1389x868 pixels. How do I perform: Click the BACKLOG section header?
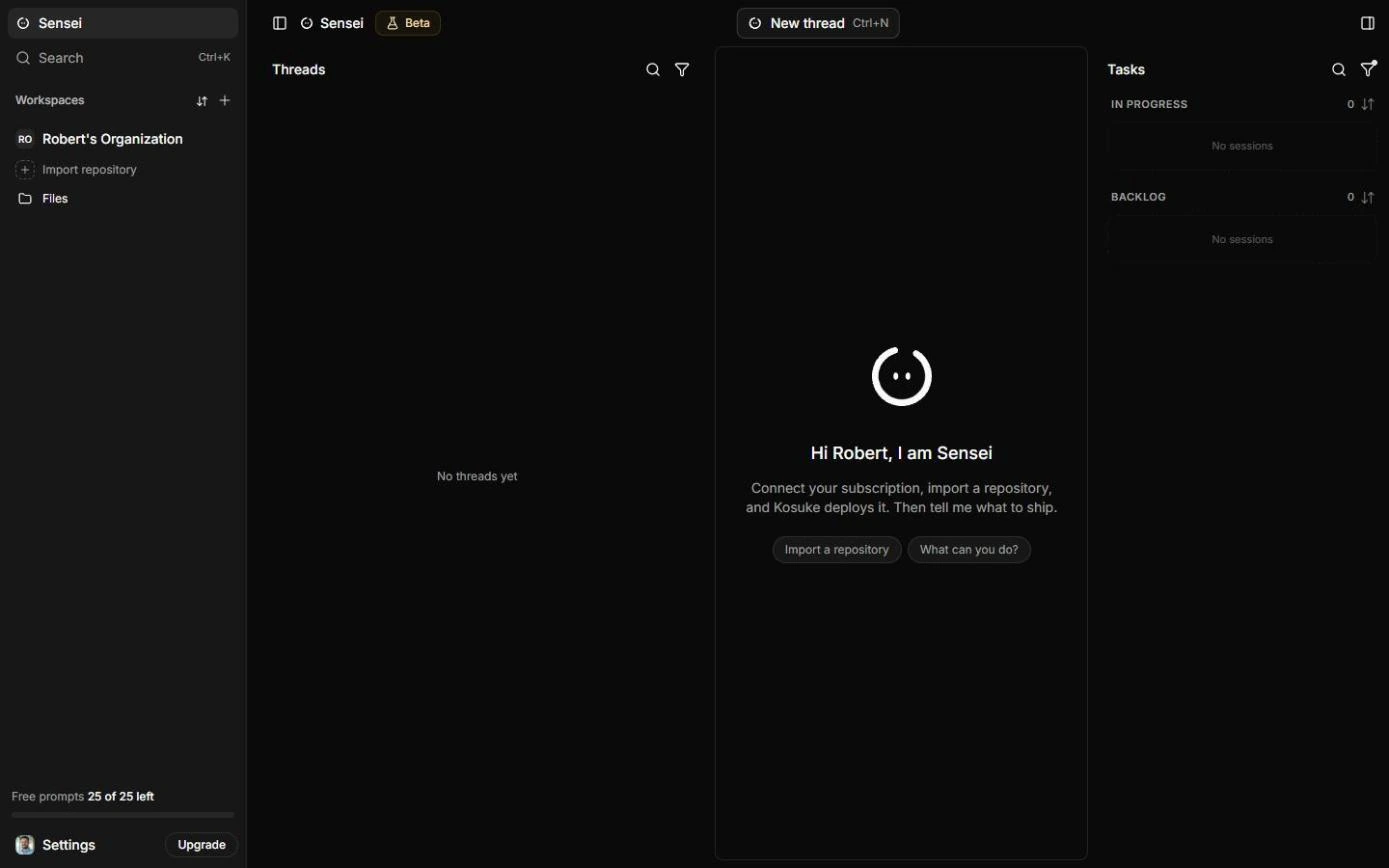coord(1138,197)
